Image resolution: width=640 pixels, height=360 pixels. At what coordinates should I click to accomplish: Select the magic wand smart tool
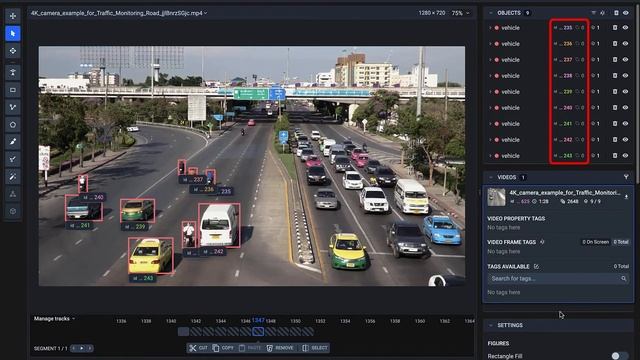click(x=13, y=176)
